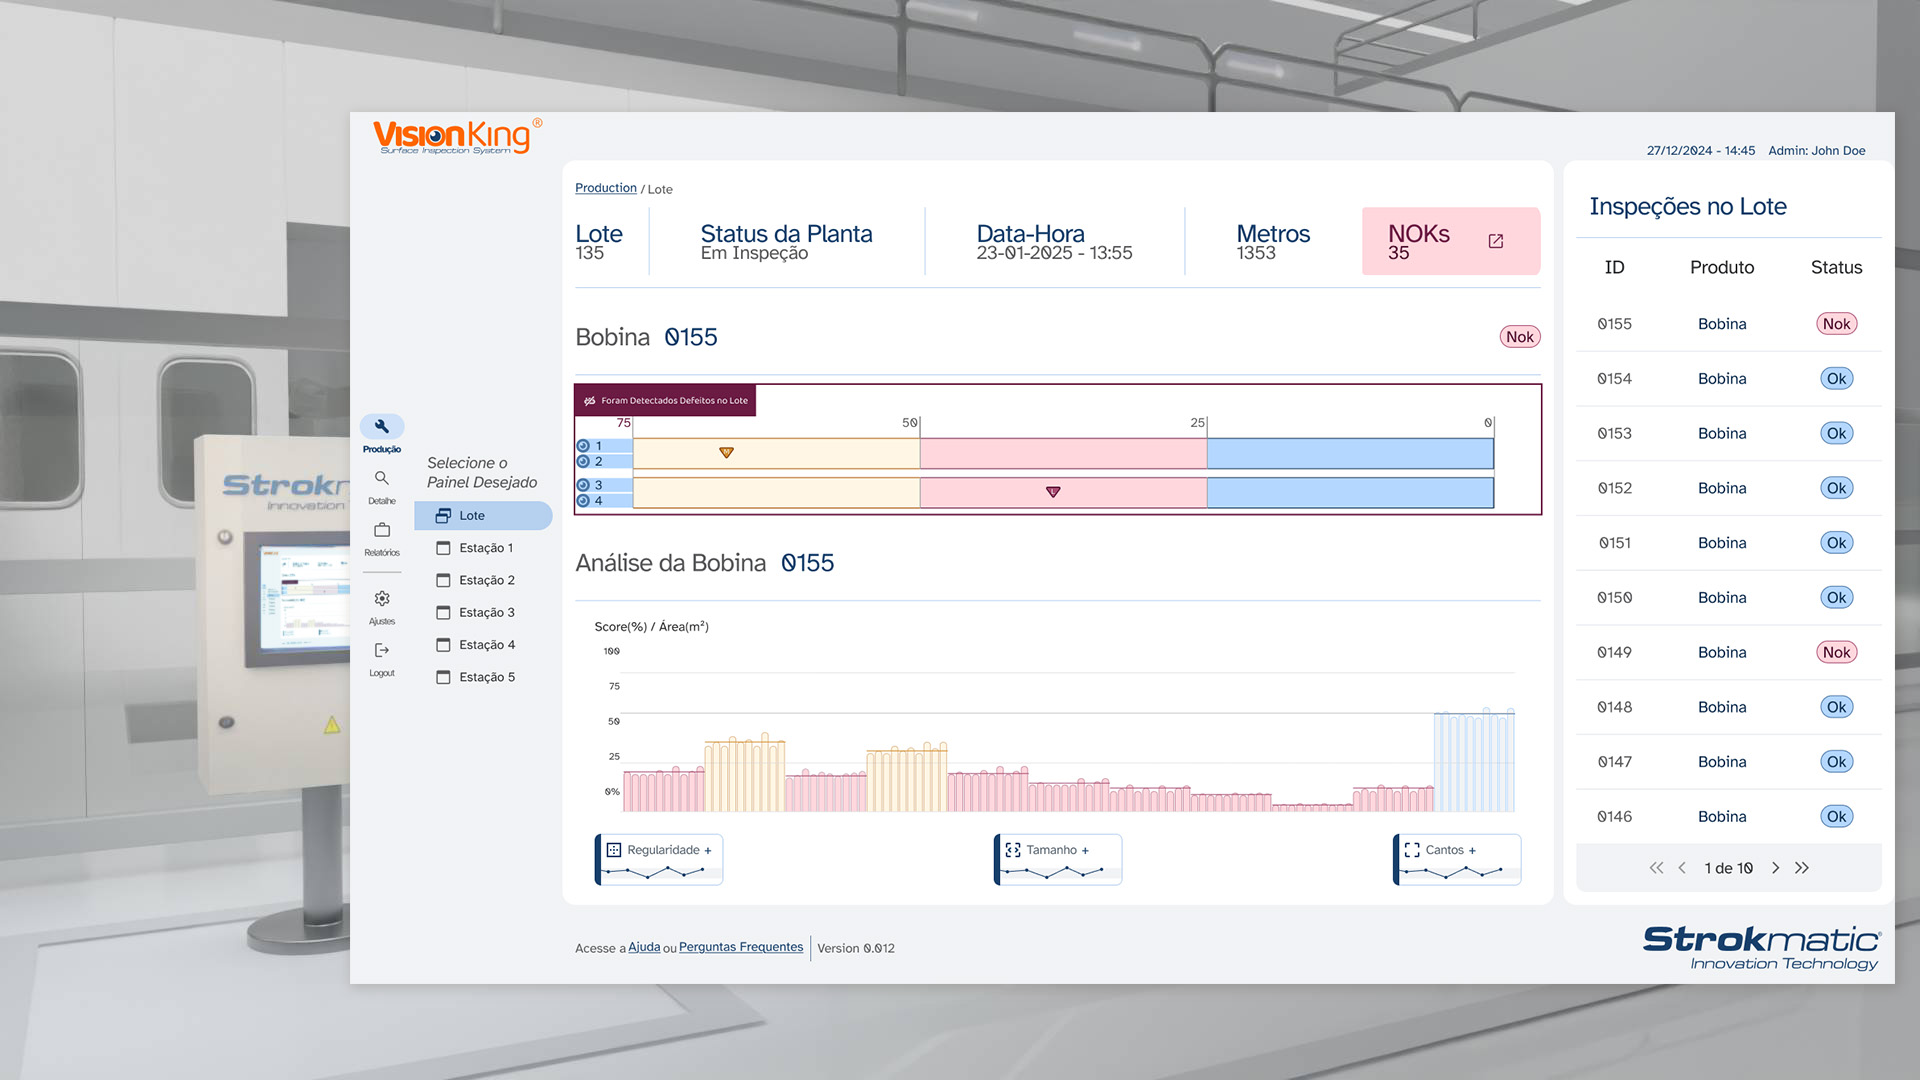Click the Production breadcrumb link

pyautogui.click(x=605, y=188)
